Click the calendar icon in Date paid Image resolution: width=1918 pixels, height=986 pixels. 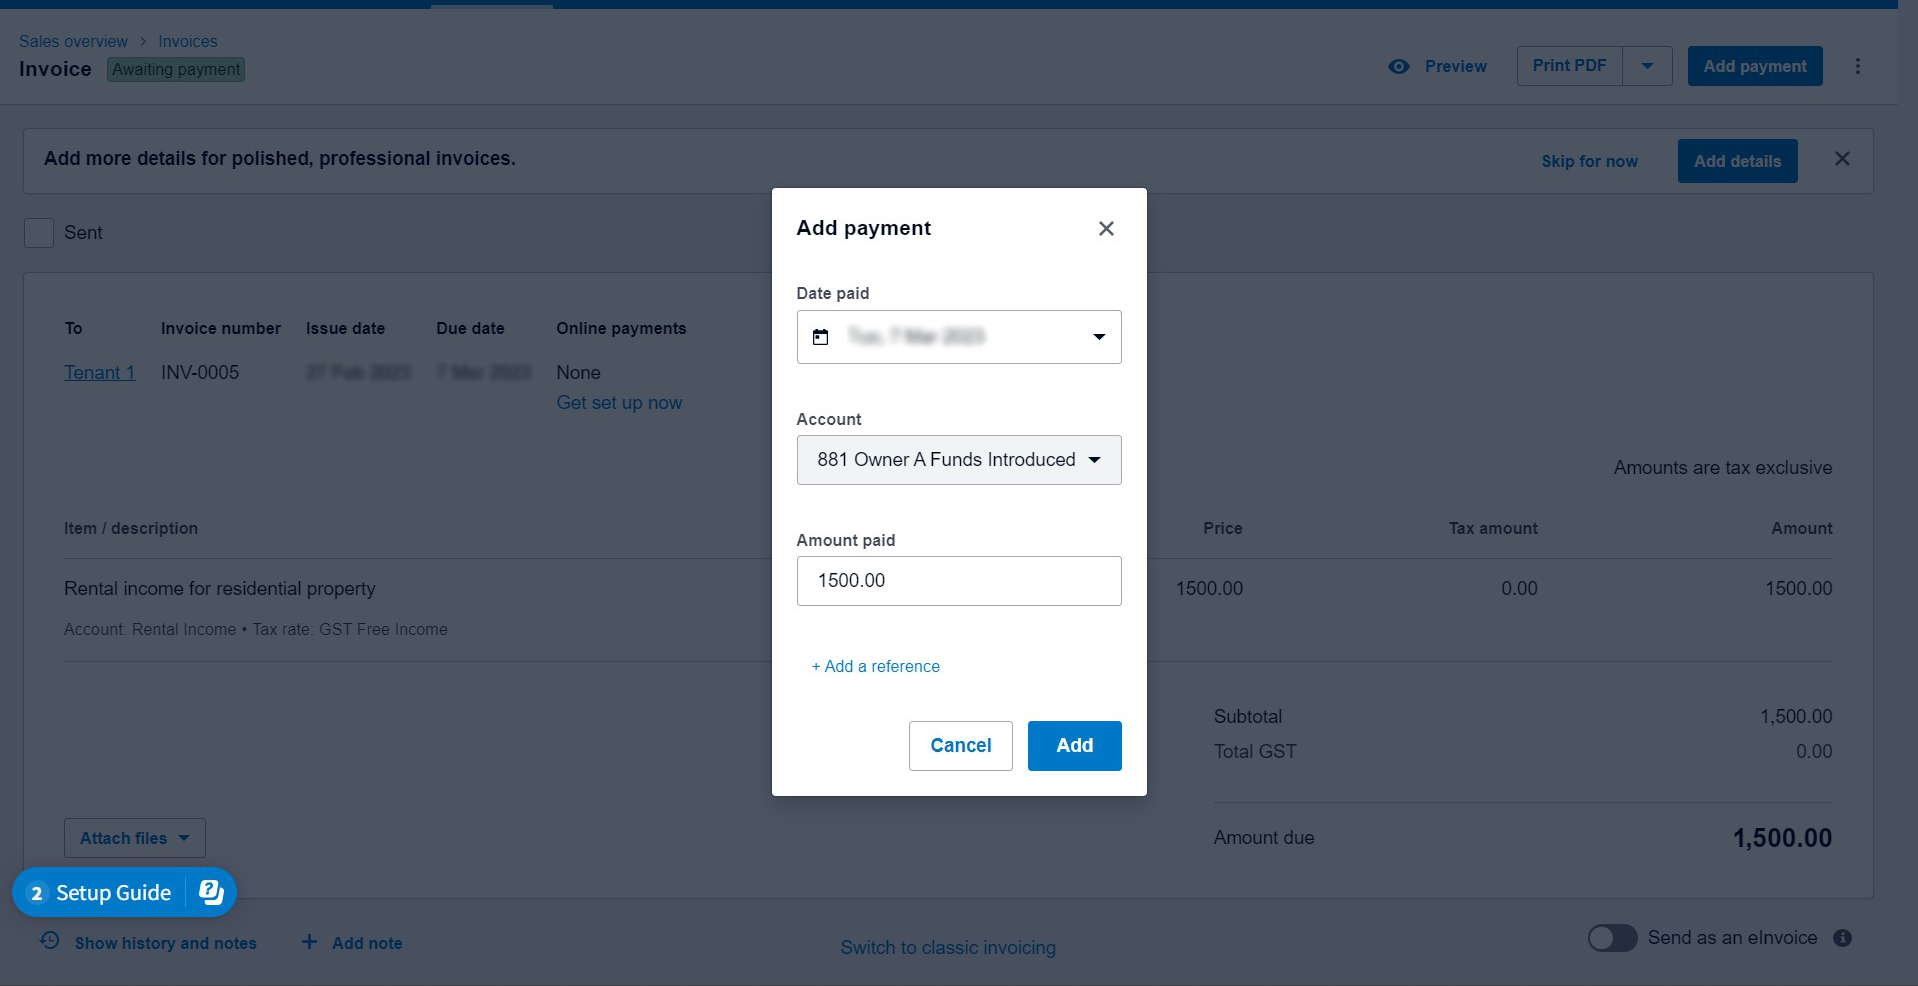coord(821,337)
